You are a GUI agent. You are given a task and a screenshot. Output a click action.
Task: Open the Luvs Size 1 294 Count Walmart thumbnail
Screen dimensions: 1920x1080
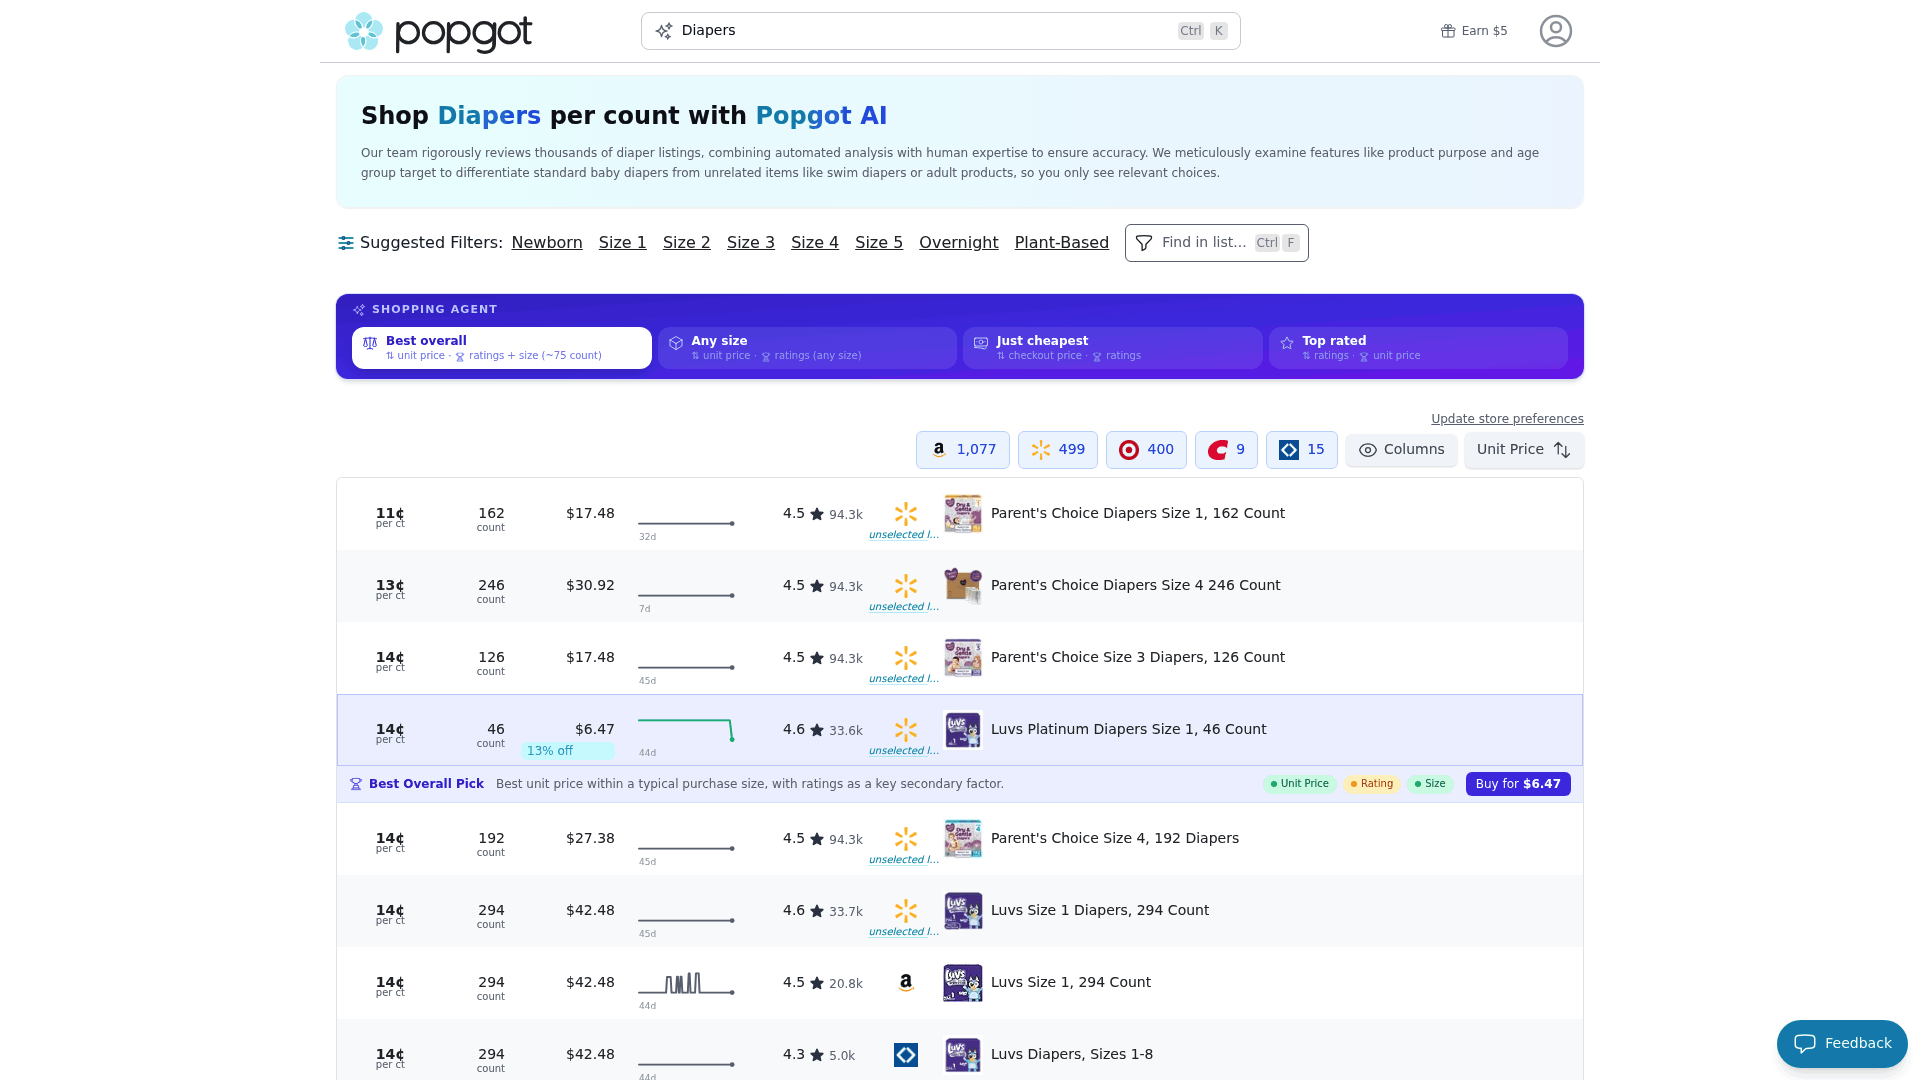963,911
